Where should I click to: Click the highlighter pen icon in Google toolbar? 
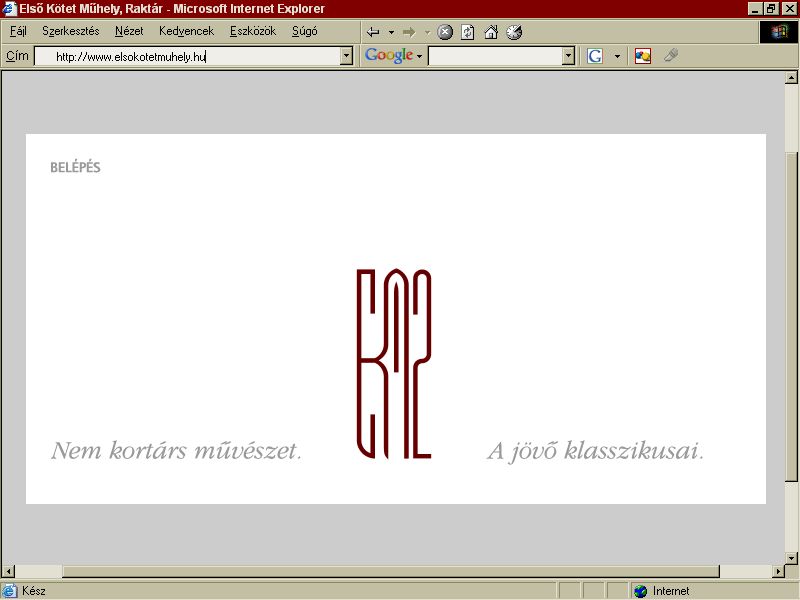pyautogui.click(x=671, y=55)
